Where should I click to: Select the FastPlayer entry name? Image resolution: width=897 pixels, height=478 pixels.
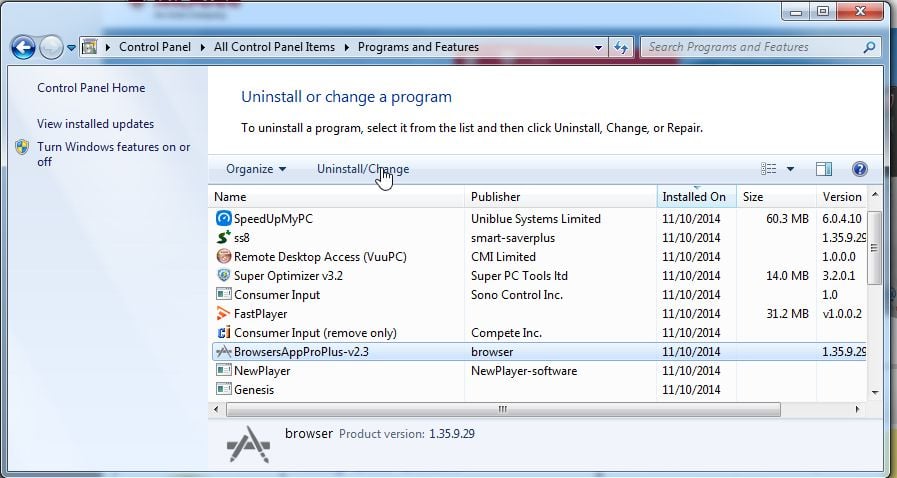(260, 313)
